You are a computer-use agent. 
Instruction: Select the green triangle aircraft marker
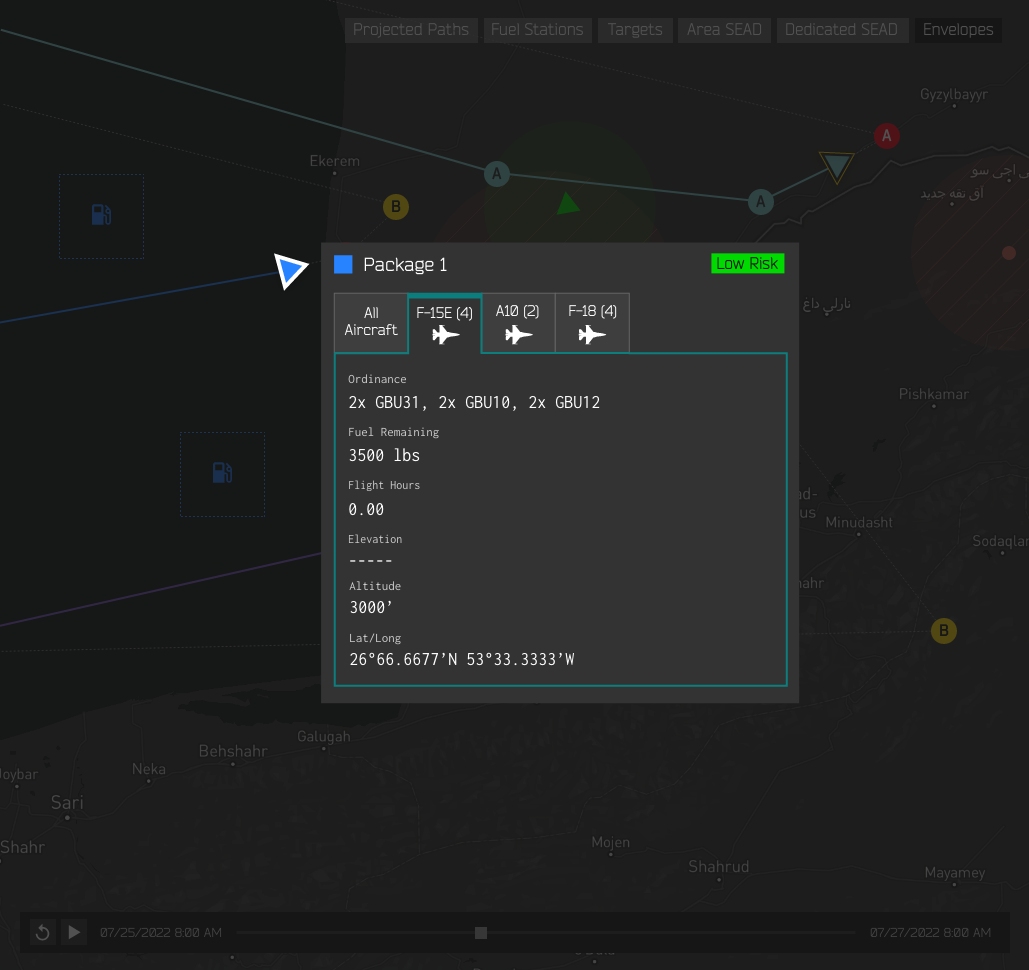pyautogui.click(x=567, y=204)
